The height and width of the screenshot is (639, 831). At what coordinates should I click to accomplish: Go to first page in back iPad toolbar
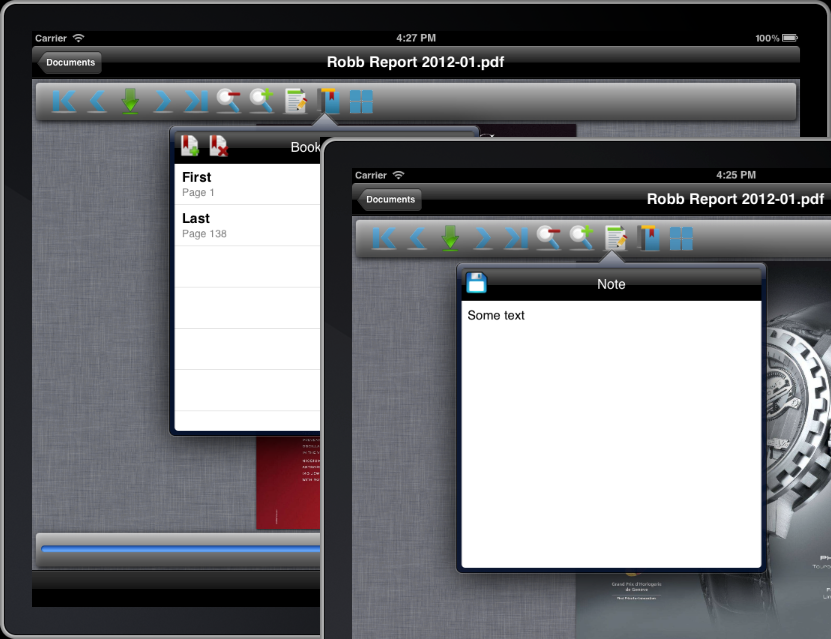click(64, 101)
